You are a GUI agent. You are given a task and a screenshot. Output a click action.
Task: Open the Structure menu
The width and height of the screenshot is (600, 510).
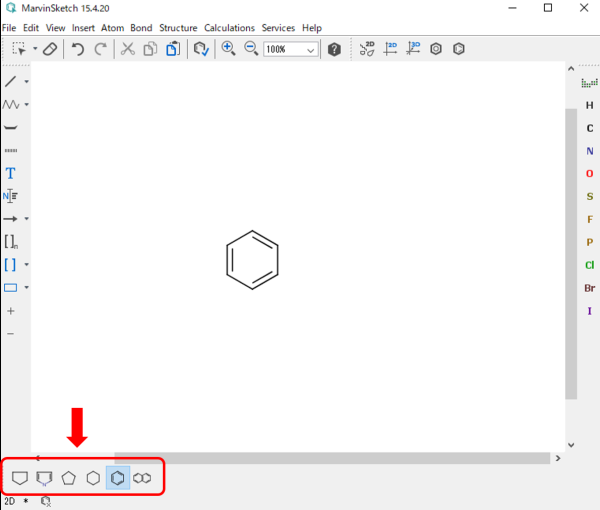click(178, 28)
